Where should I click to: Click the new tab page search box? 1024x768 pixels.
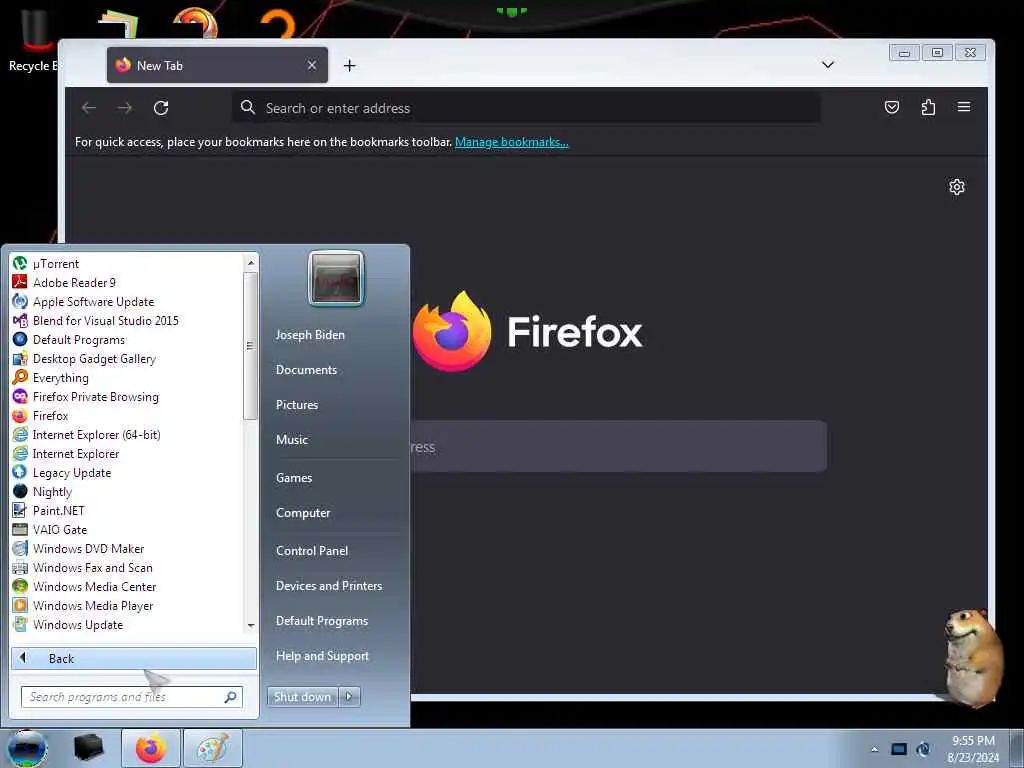618,447
